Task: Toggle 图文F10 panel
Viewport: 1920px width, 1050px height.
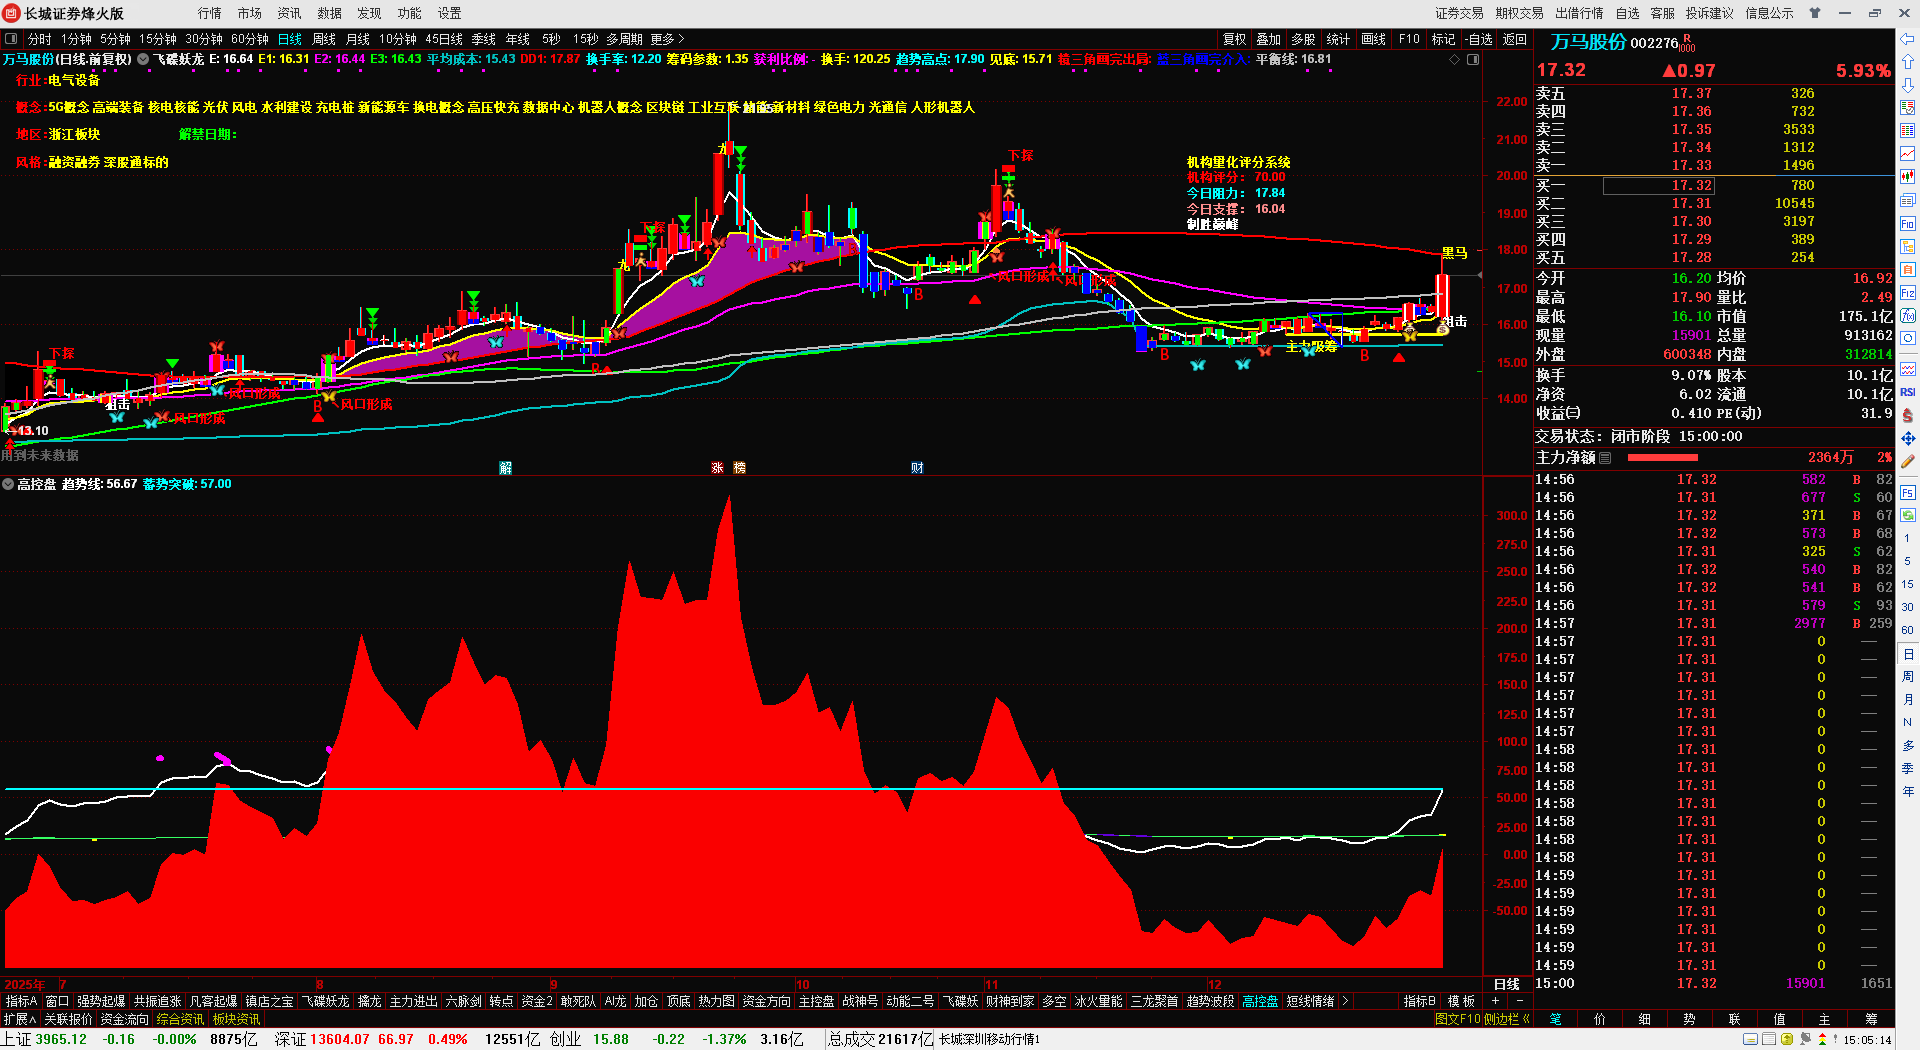Action: coord(1457,1019)
